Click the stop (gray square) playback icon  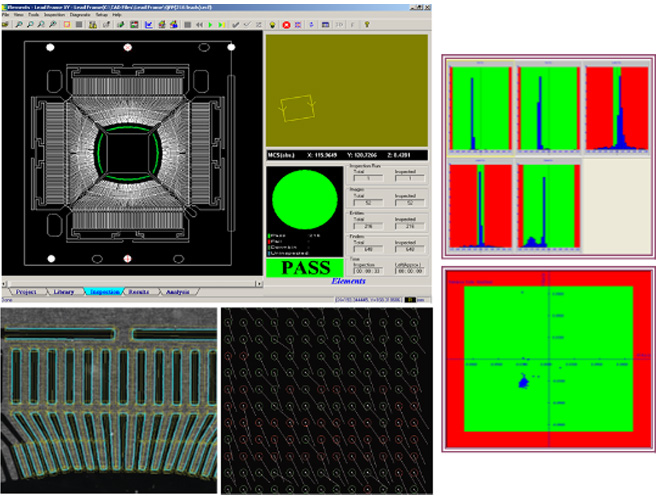point(188,25)
